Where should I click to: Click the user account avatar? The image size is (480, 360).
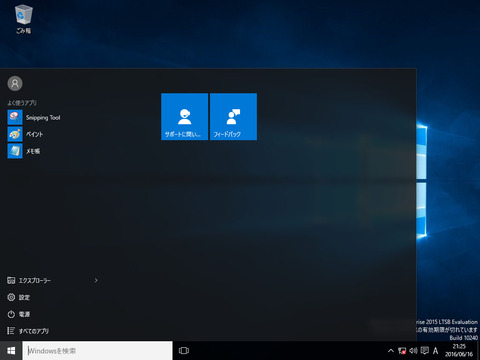pyautogui.click(x=15, y=83)
